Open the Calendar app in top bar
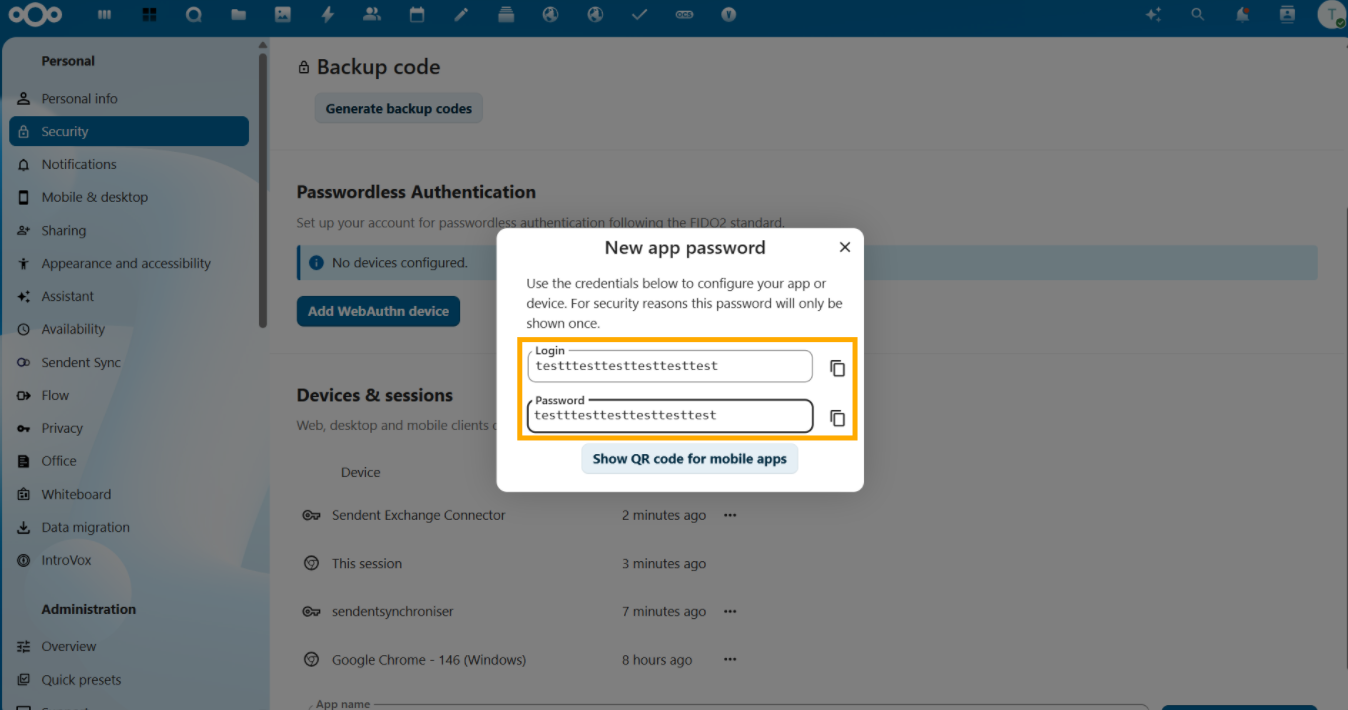This screenshot has height=710, width=1348. click(416, 15)
